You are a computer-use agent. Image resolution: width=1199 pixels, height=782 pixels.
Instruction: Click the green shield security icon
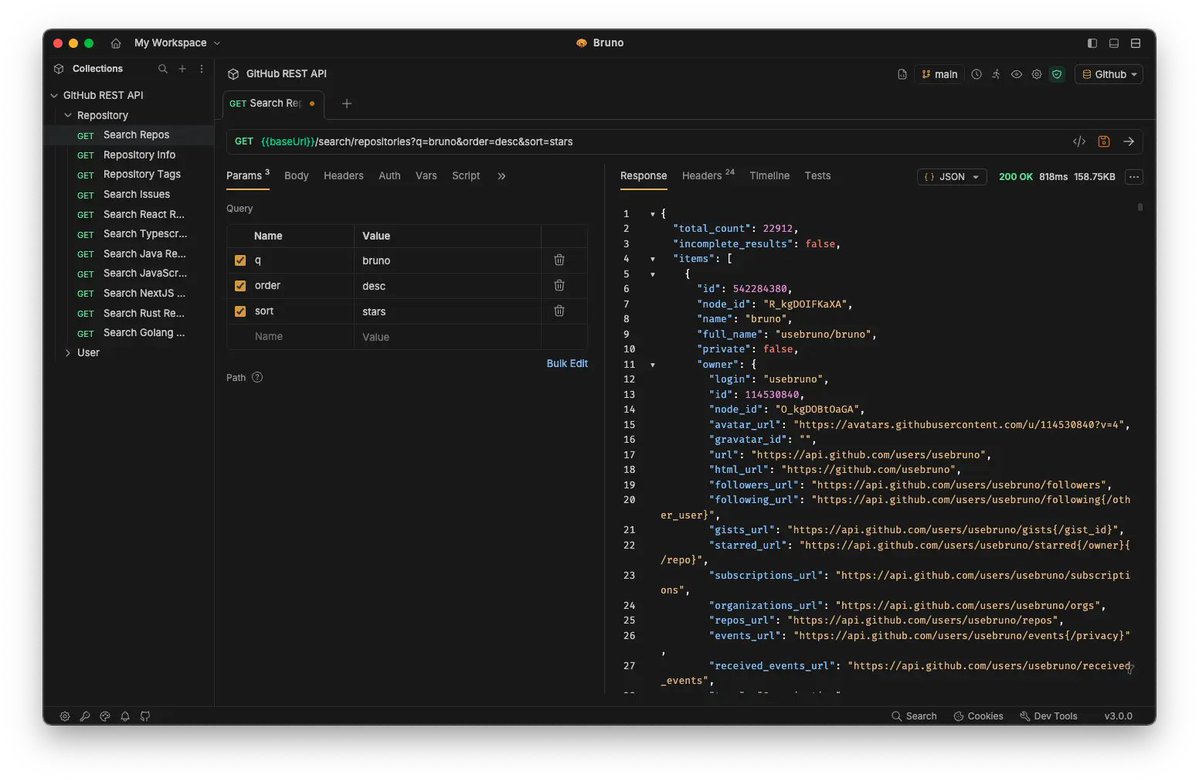(x=1057, y=74)
